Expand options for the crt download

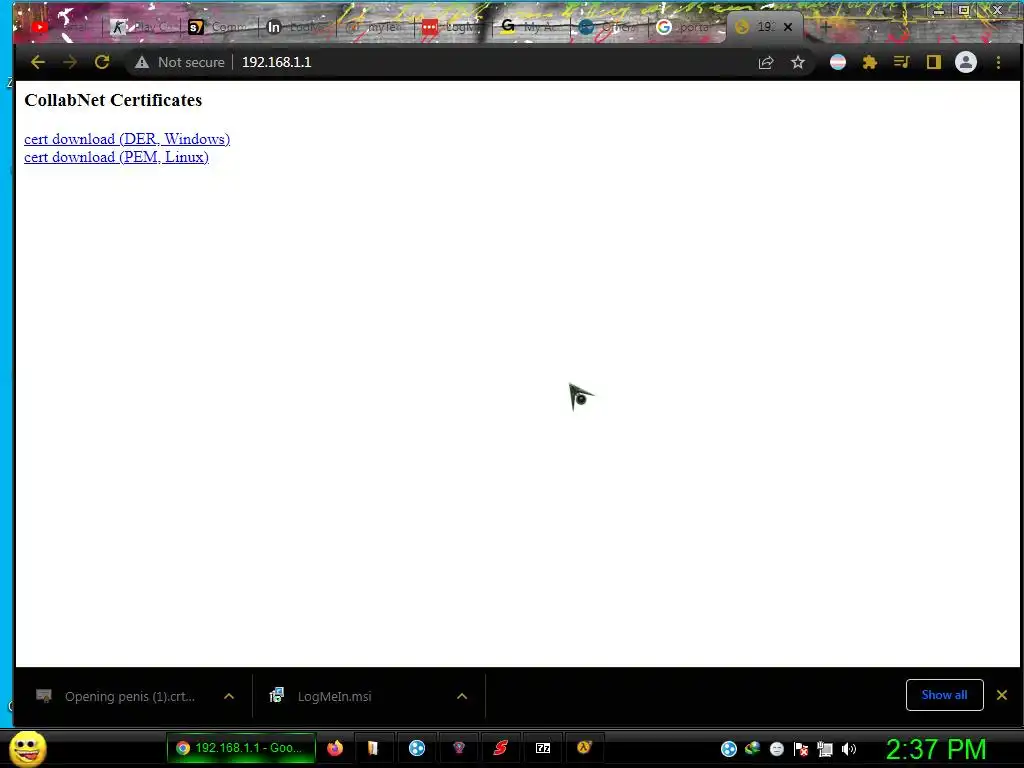click(x=229, y=696)
